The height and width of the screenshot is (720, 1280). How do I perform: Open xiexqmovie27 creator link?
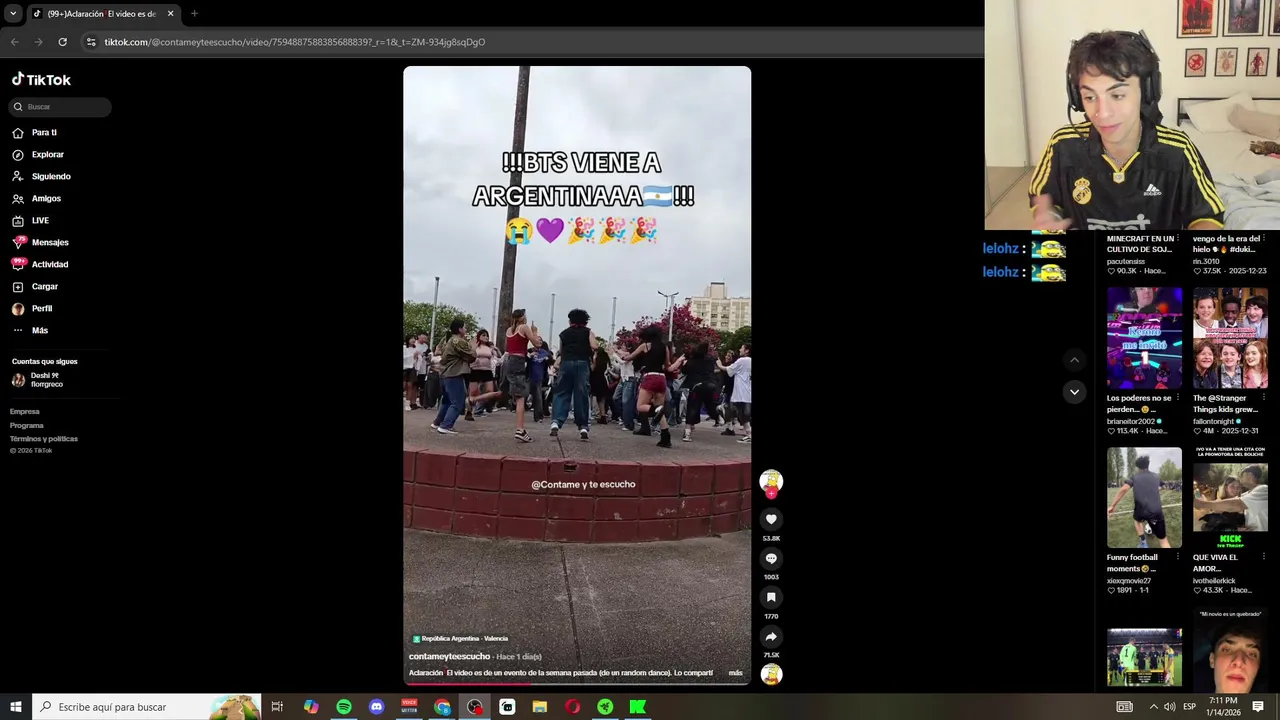[x=1129, y=580]
